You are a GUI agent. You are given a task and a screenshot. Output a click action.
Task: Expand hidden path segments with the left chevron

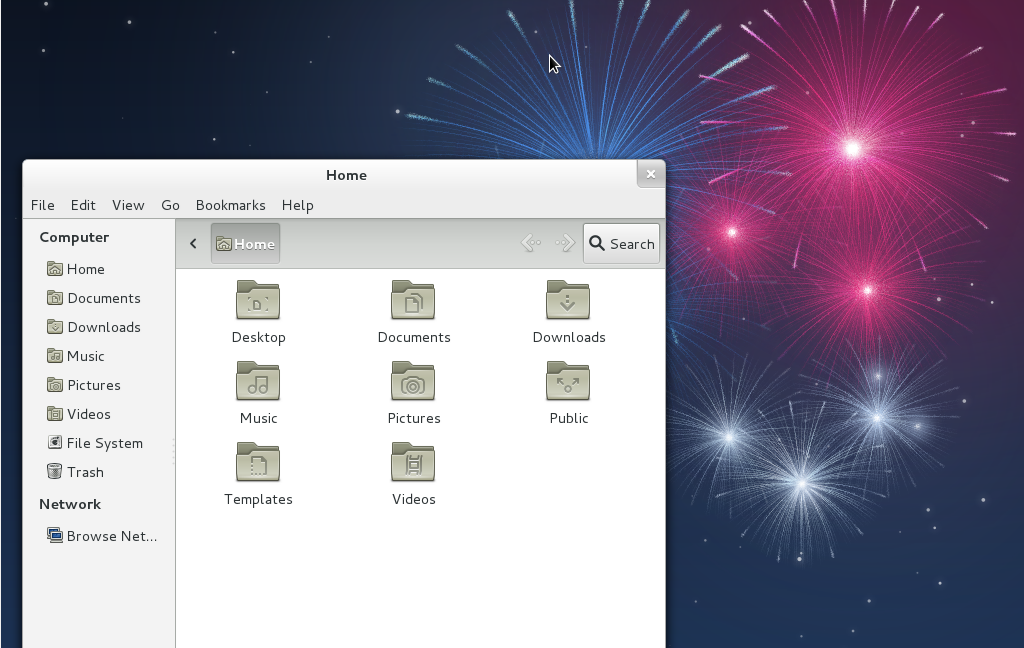(x=192, y=243)
